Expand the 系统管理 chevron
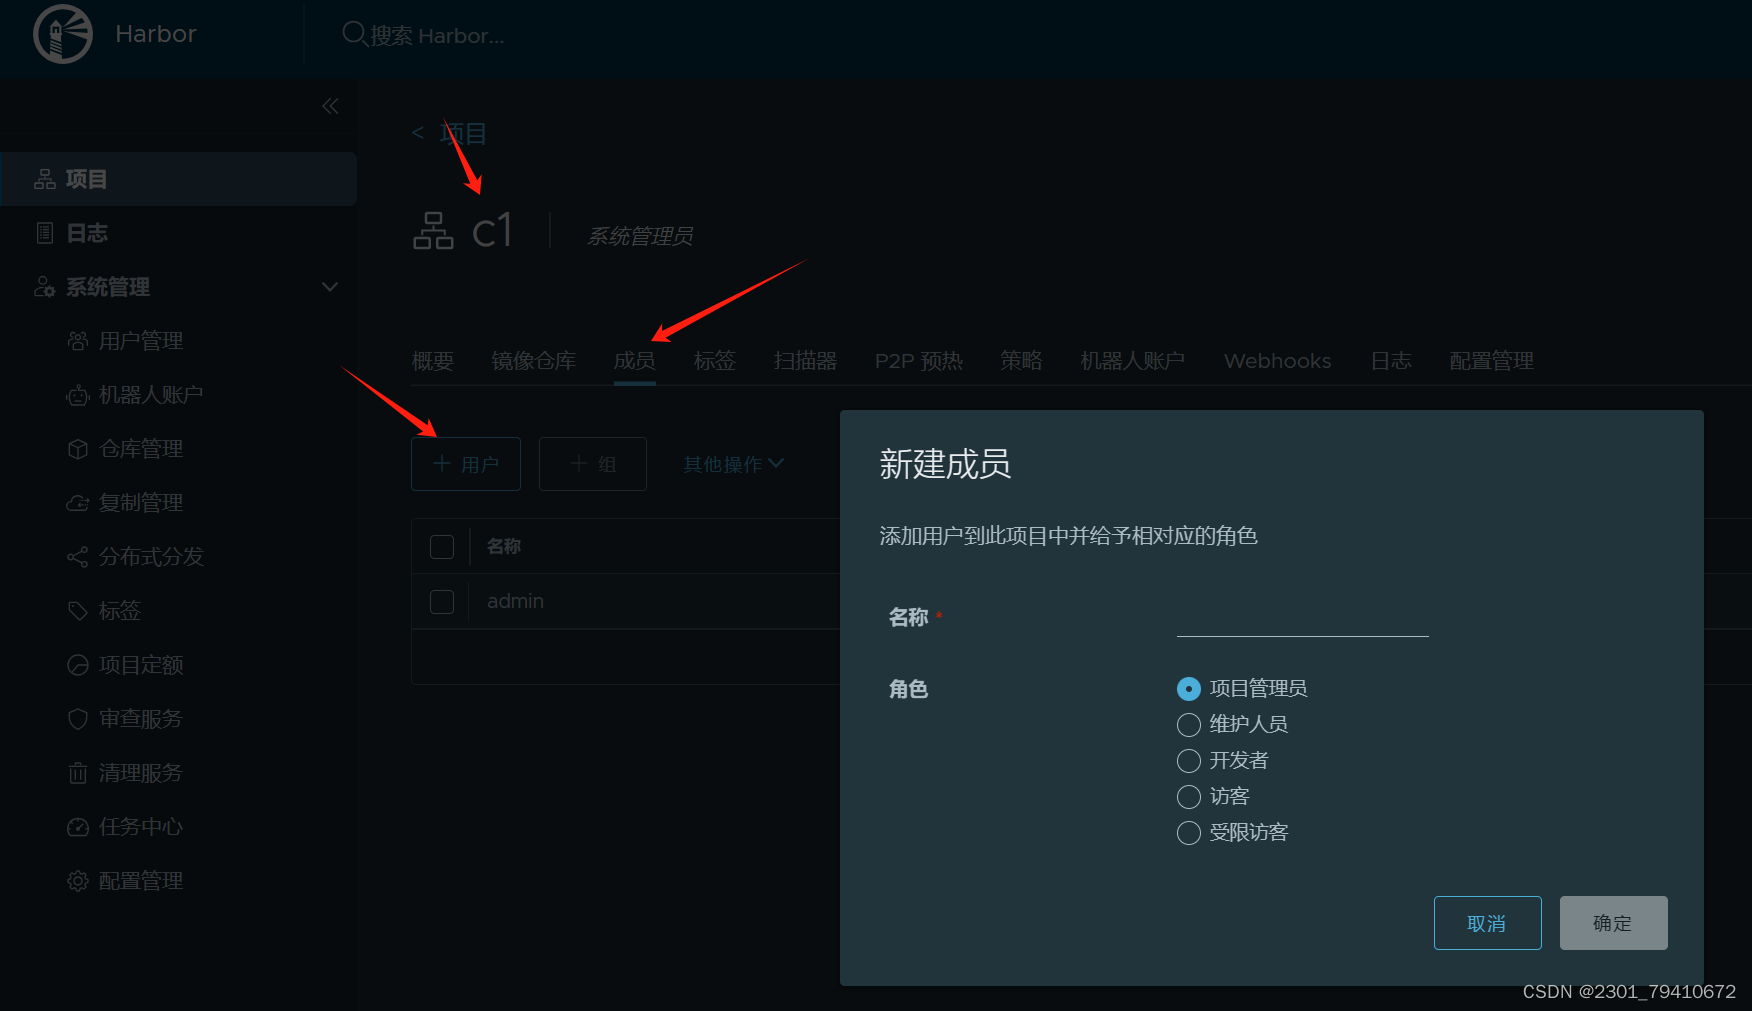The height and width of the screenshot is (1011, 1752). pyautogui.click(x=330, y=287)
